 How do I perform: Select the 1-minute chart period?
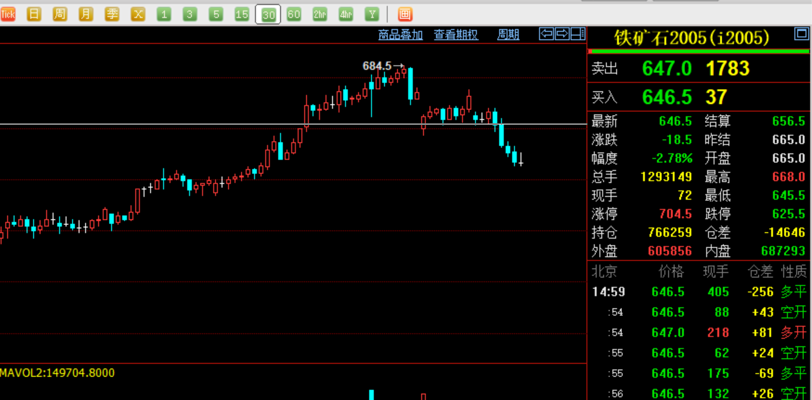[x=164, y=14]
